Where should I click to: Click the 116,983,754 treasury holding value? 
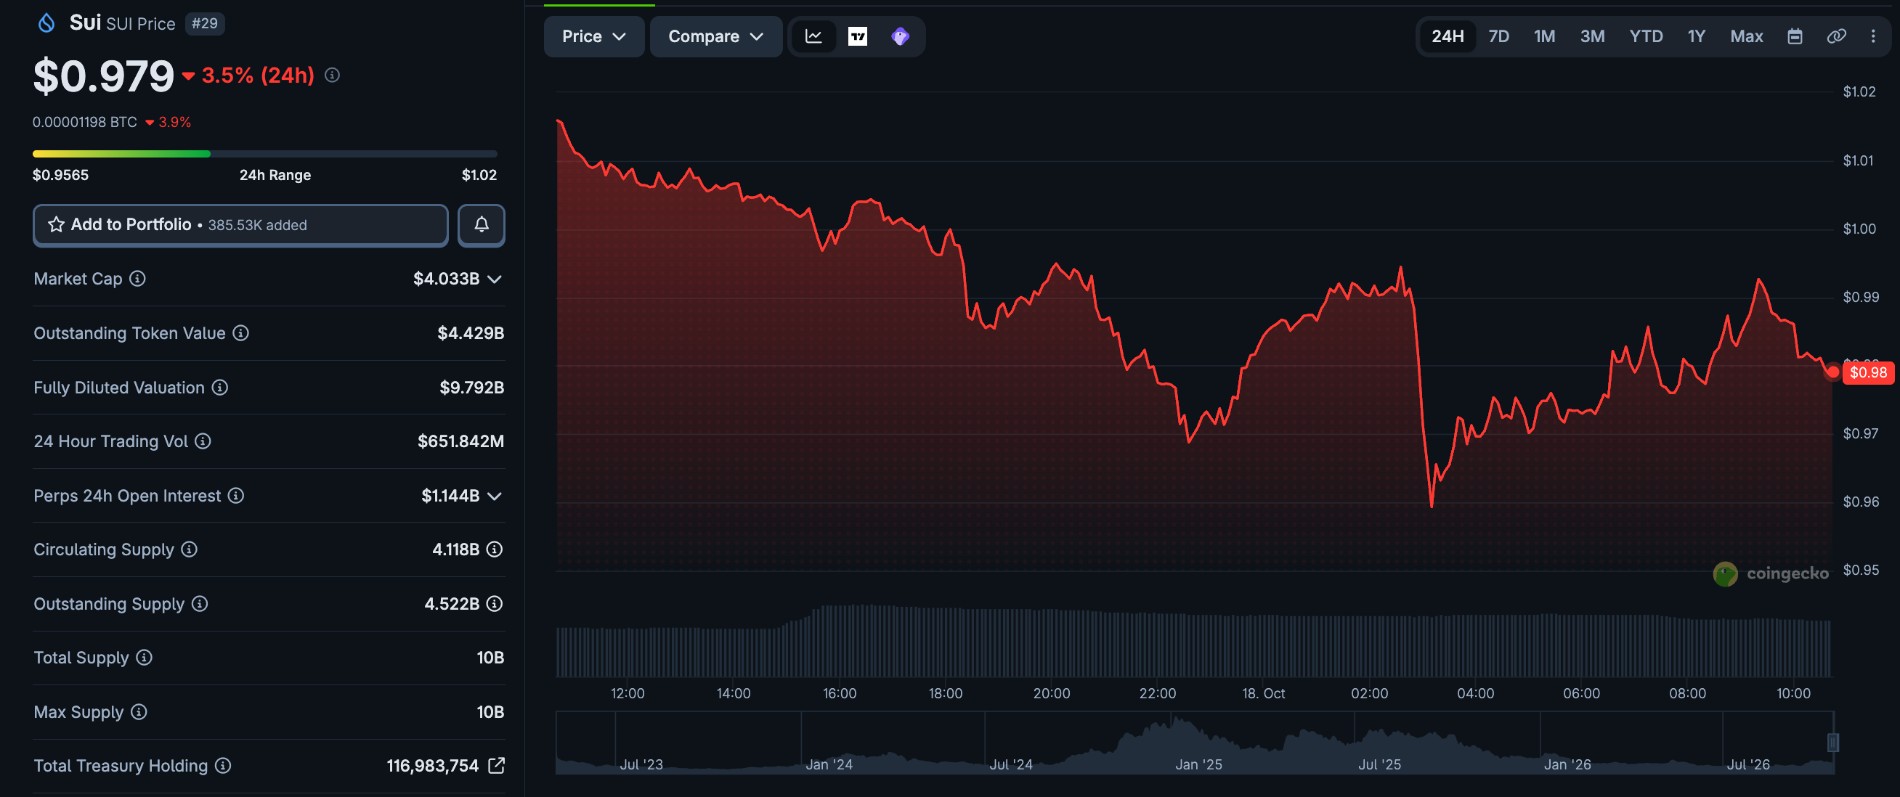[433, 765]
